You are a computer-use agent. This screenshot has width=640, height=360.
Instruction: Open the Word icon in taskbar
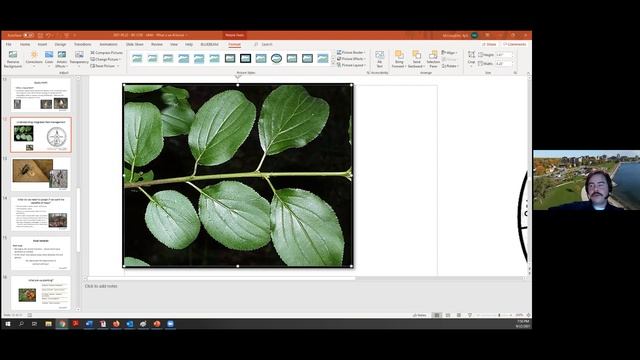tap(89, 324)
